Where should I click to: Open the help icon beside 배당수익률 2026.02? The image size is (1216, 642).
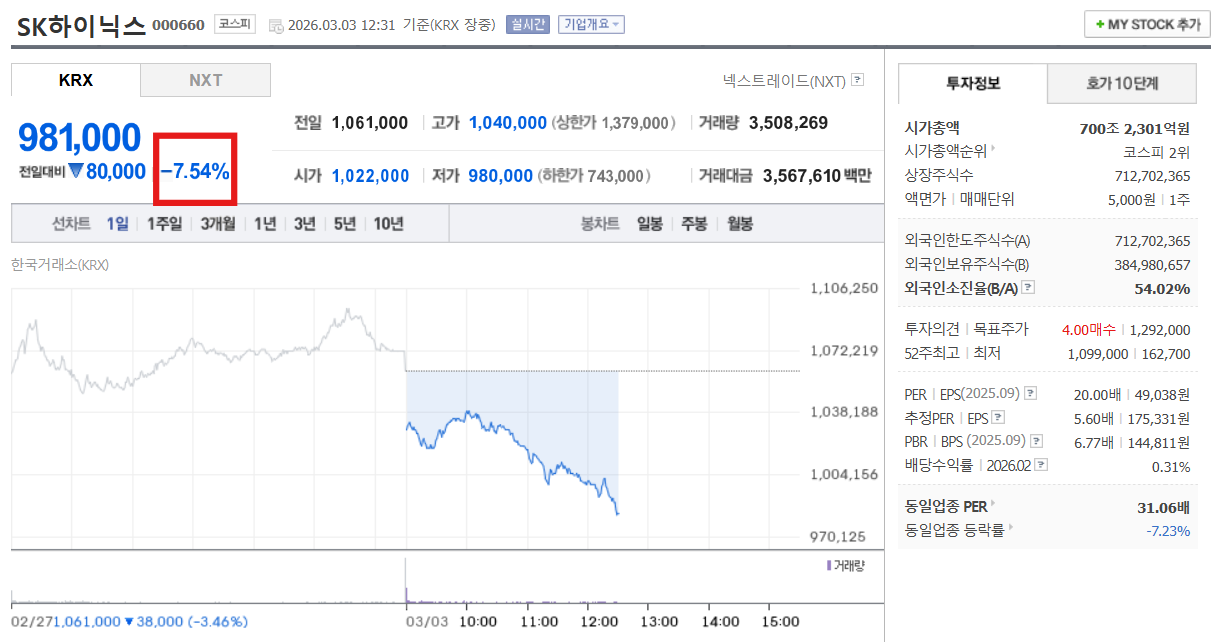tap(1041, 465)
